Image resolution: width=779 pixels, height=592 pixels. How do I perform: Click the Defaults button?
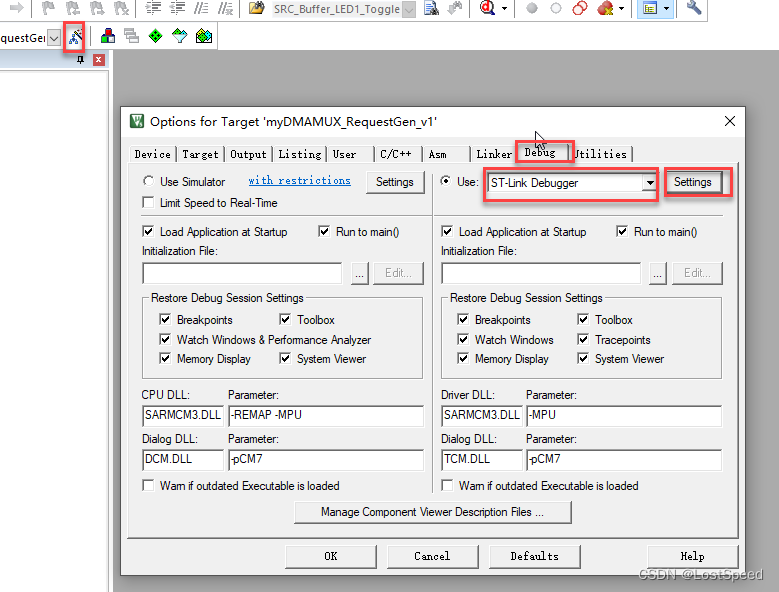[535, 556]
